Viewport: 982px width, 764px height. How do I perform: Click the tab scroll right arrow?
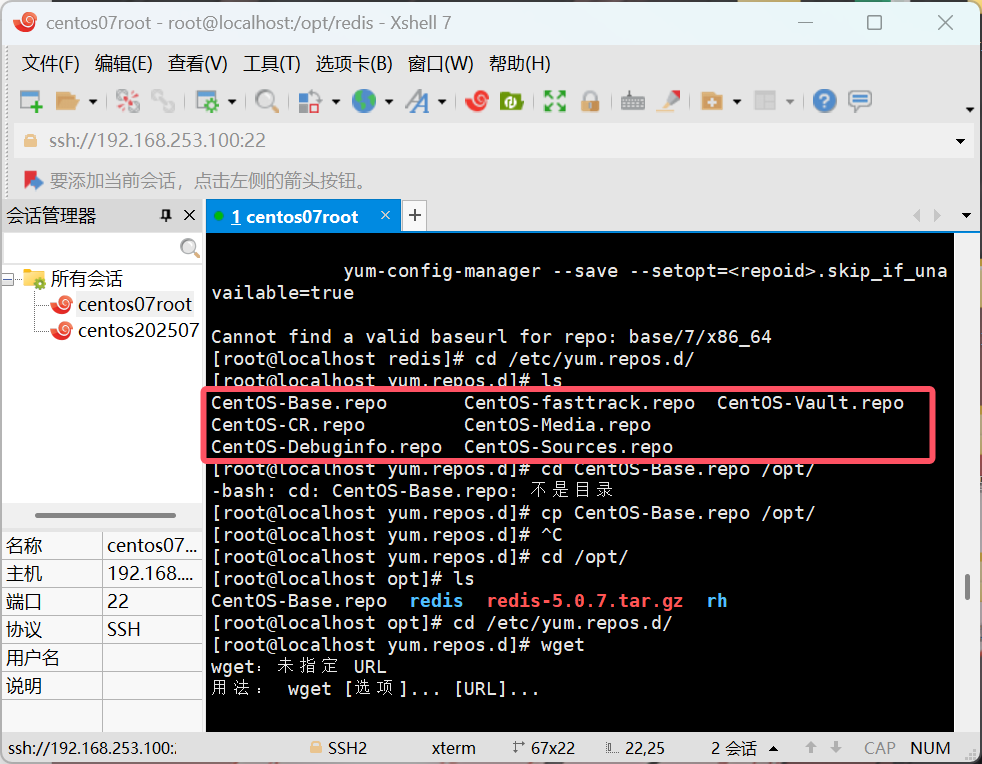[x=938, y=215]
